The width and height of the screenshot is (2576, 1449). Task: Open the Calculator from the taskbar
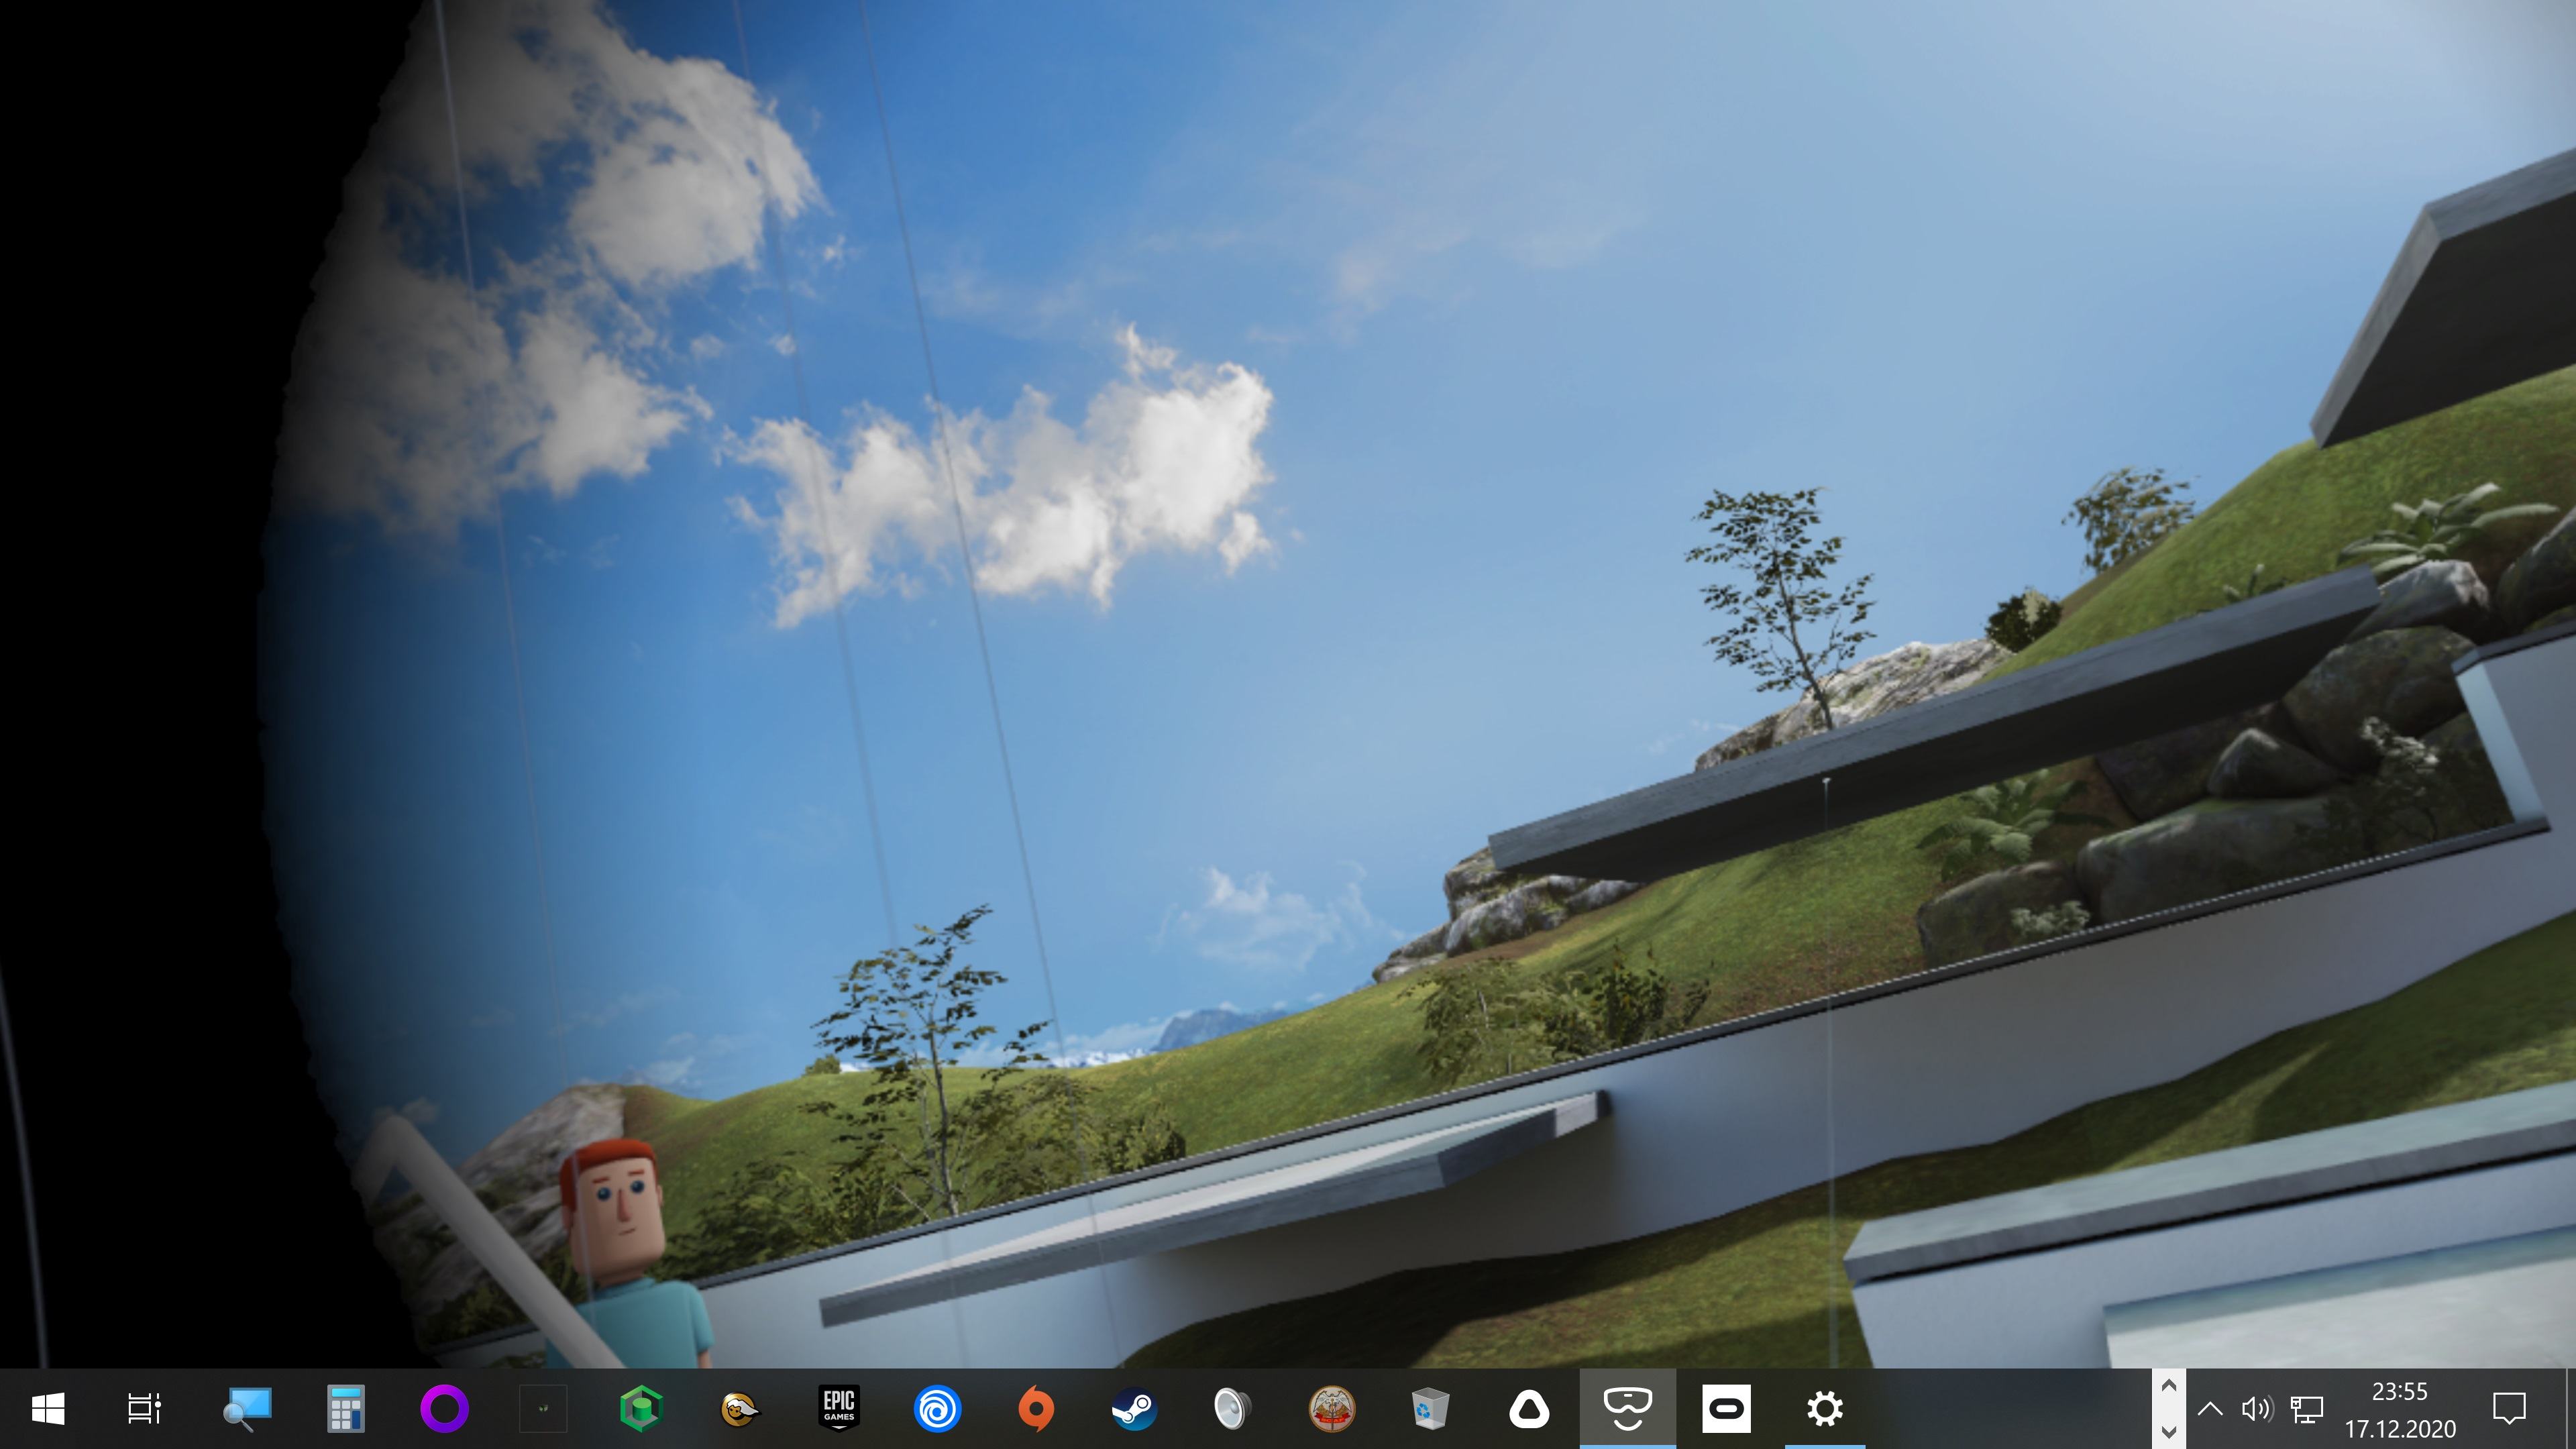click(346, 1409)
